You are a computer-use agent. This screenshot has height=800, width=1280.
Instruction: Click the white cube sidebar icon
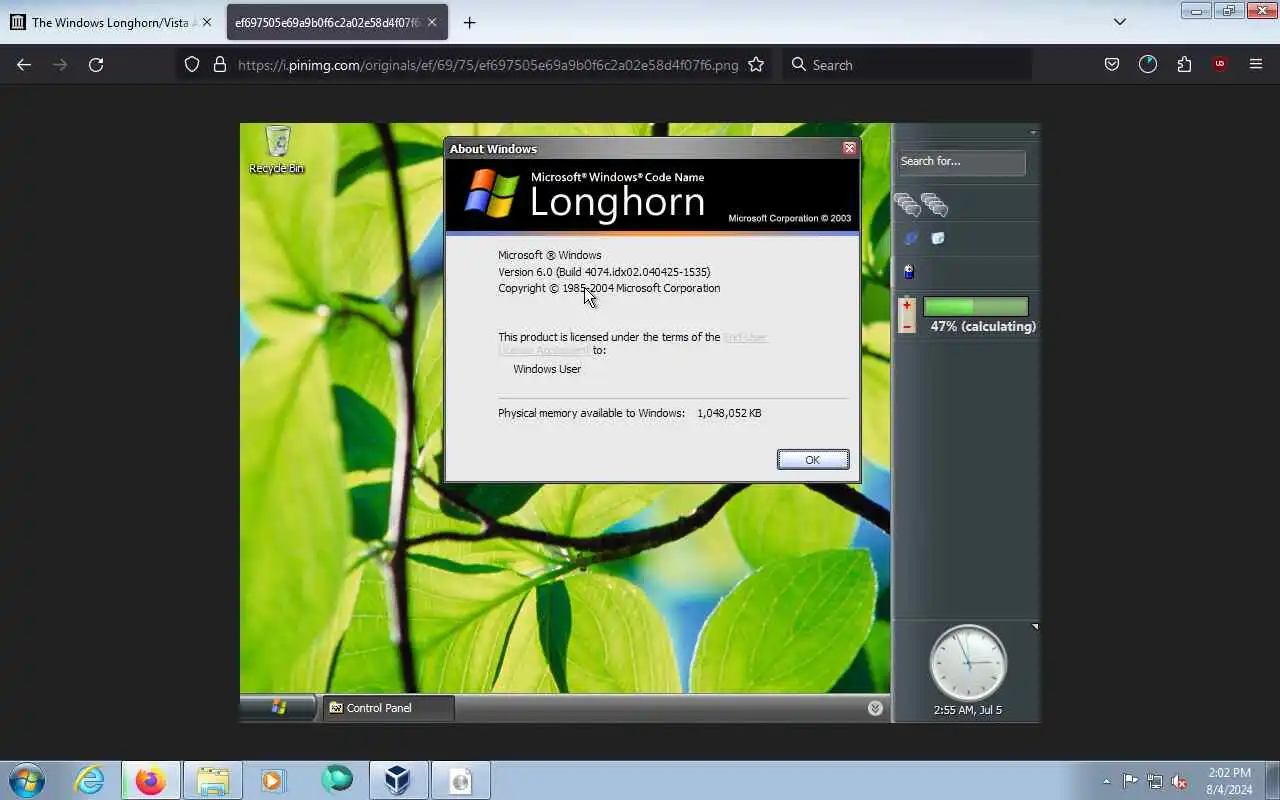click(x=938, y=238)
